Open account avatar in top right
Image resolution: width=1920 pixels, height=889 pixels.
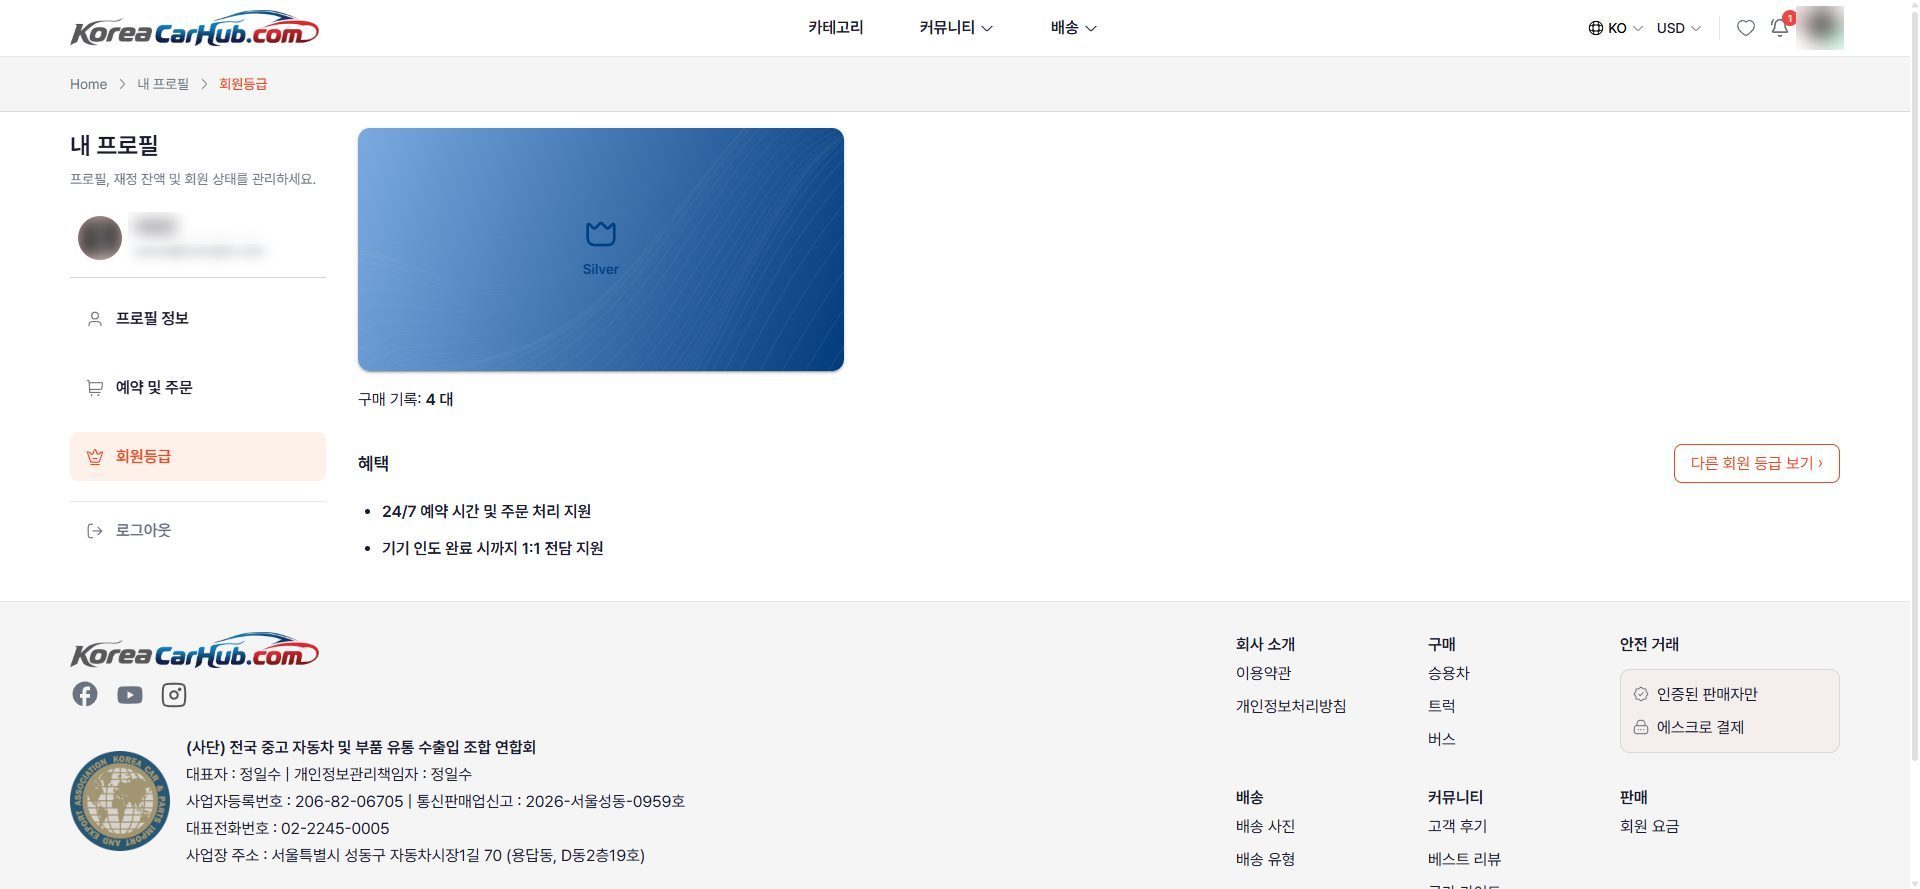tap(1820, 28)
